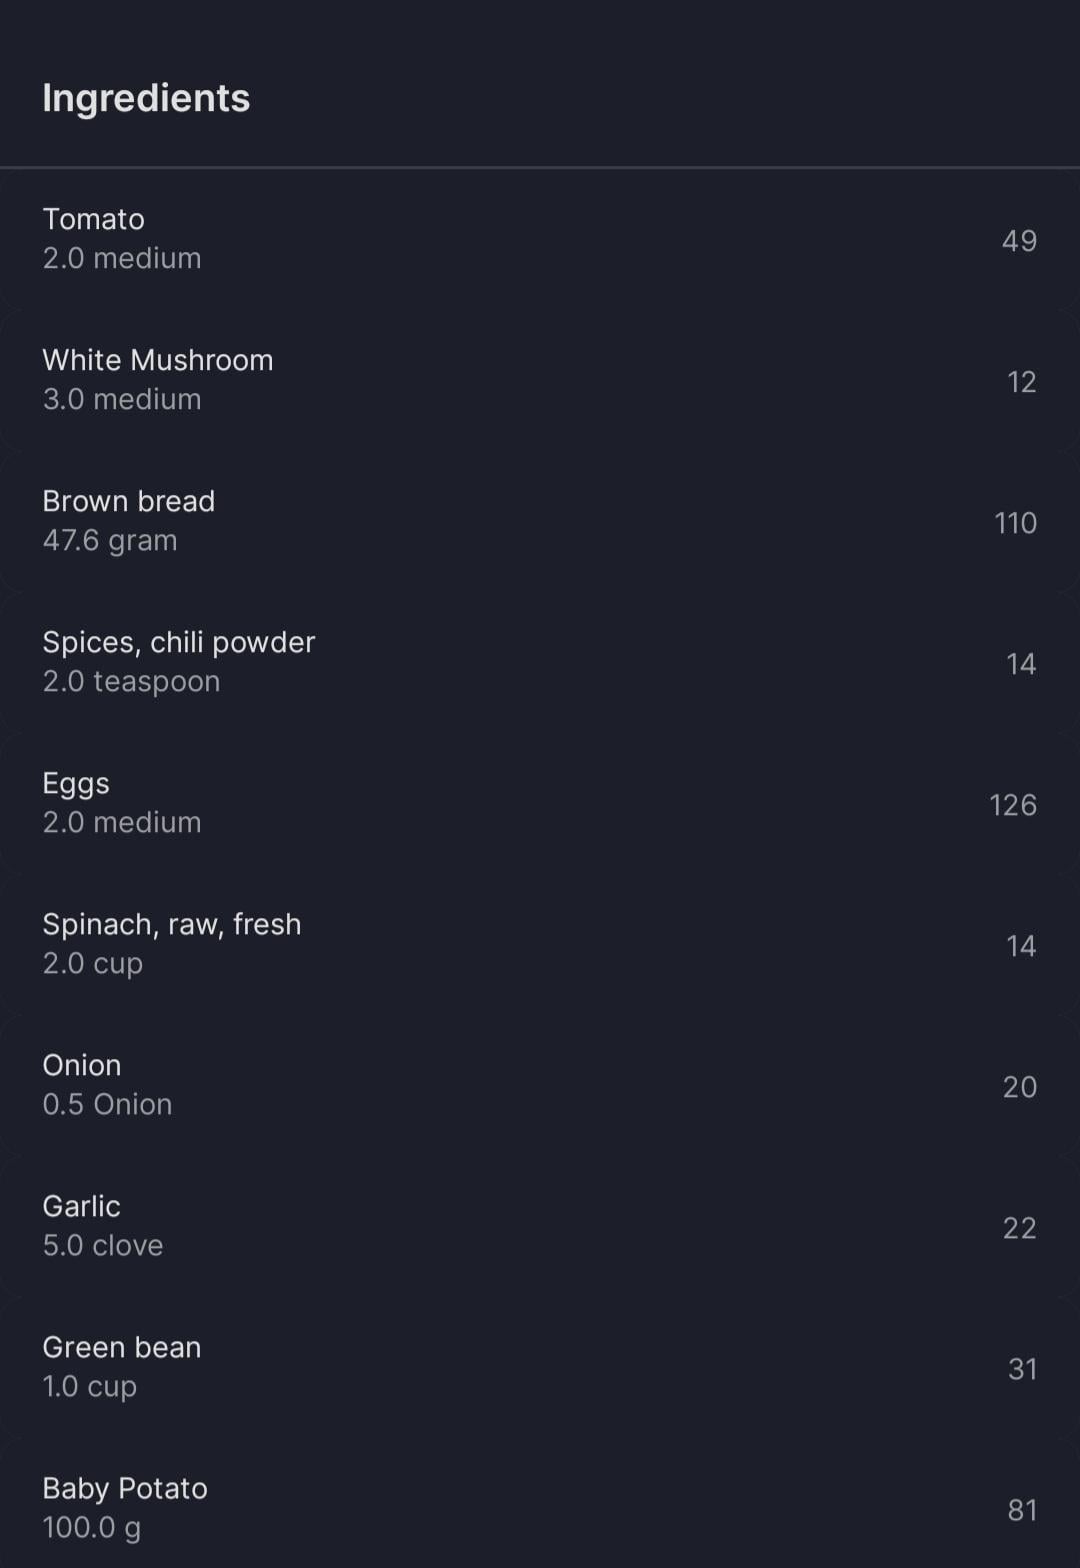Click the 110 calorie value for Brown bread

tap(1015, 523)
